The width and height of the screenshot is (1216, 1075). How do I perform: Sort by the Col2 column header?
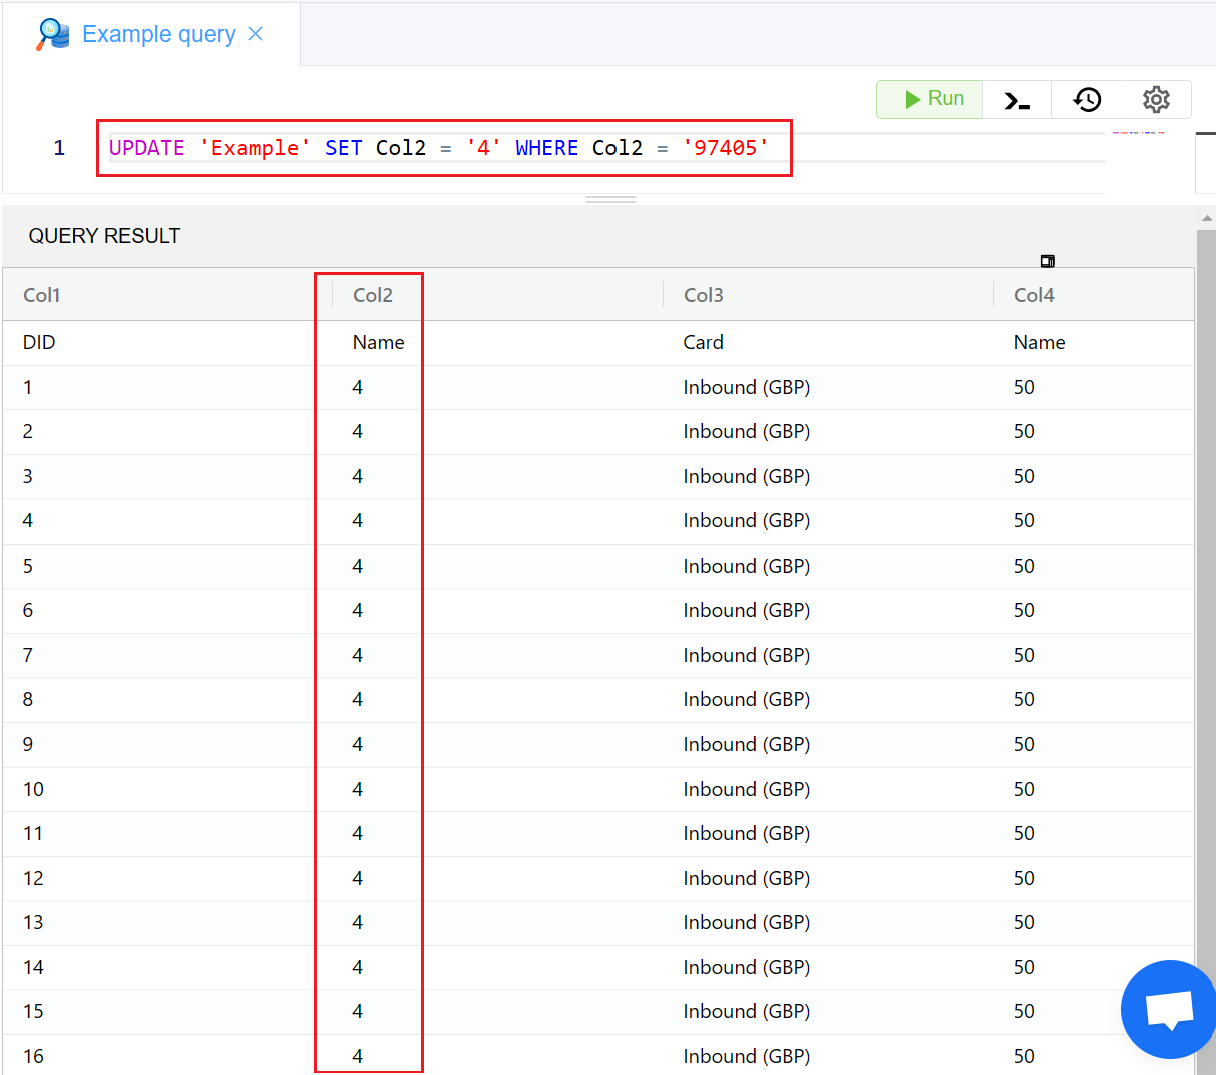point(373,295)
